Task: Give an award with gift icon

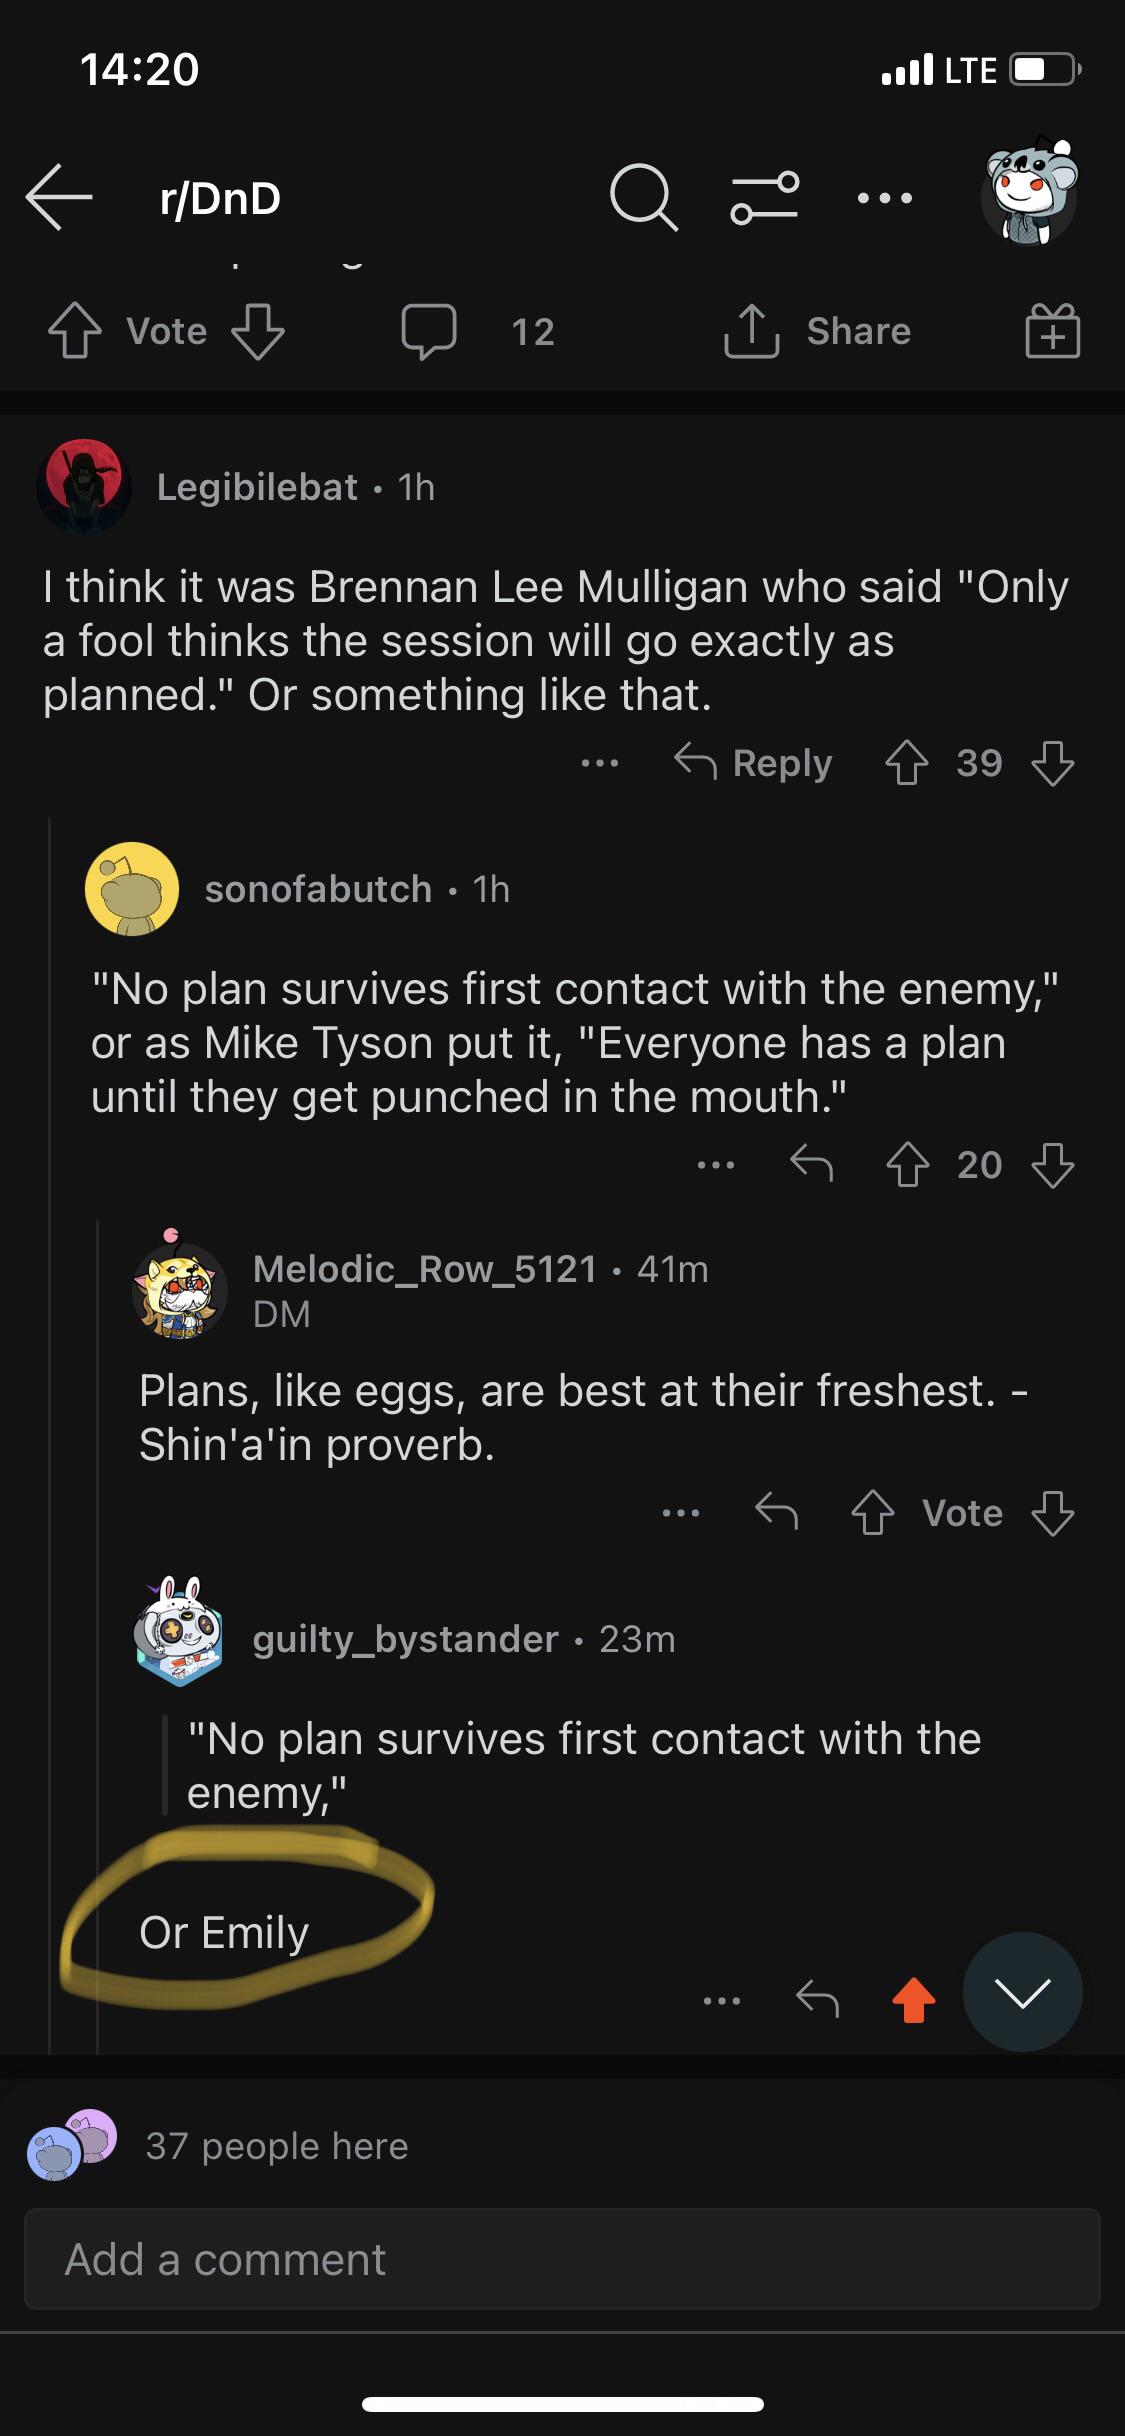Action: pos(1052,332)
